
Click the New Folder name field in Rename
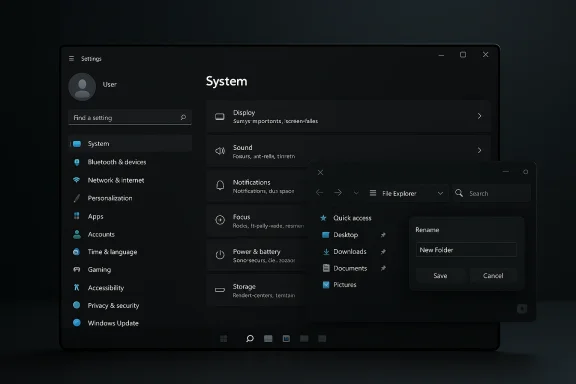click(466, 250)
